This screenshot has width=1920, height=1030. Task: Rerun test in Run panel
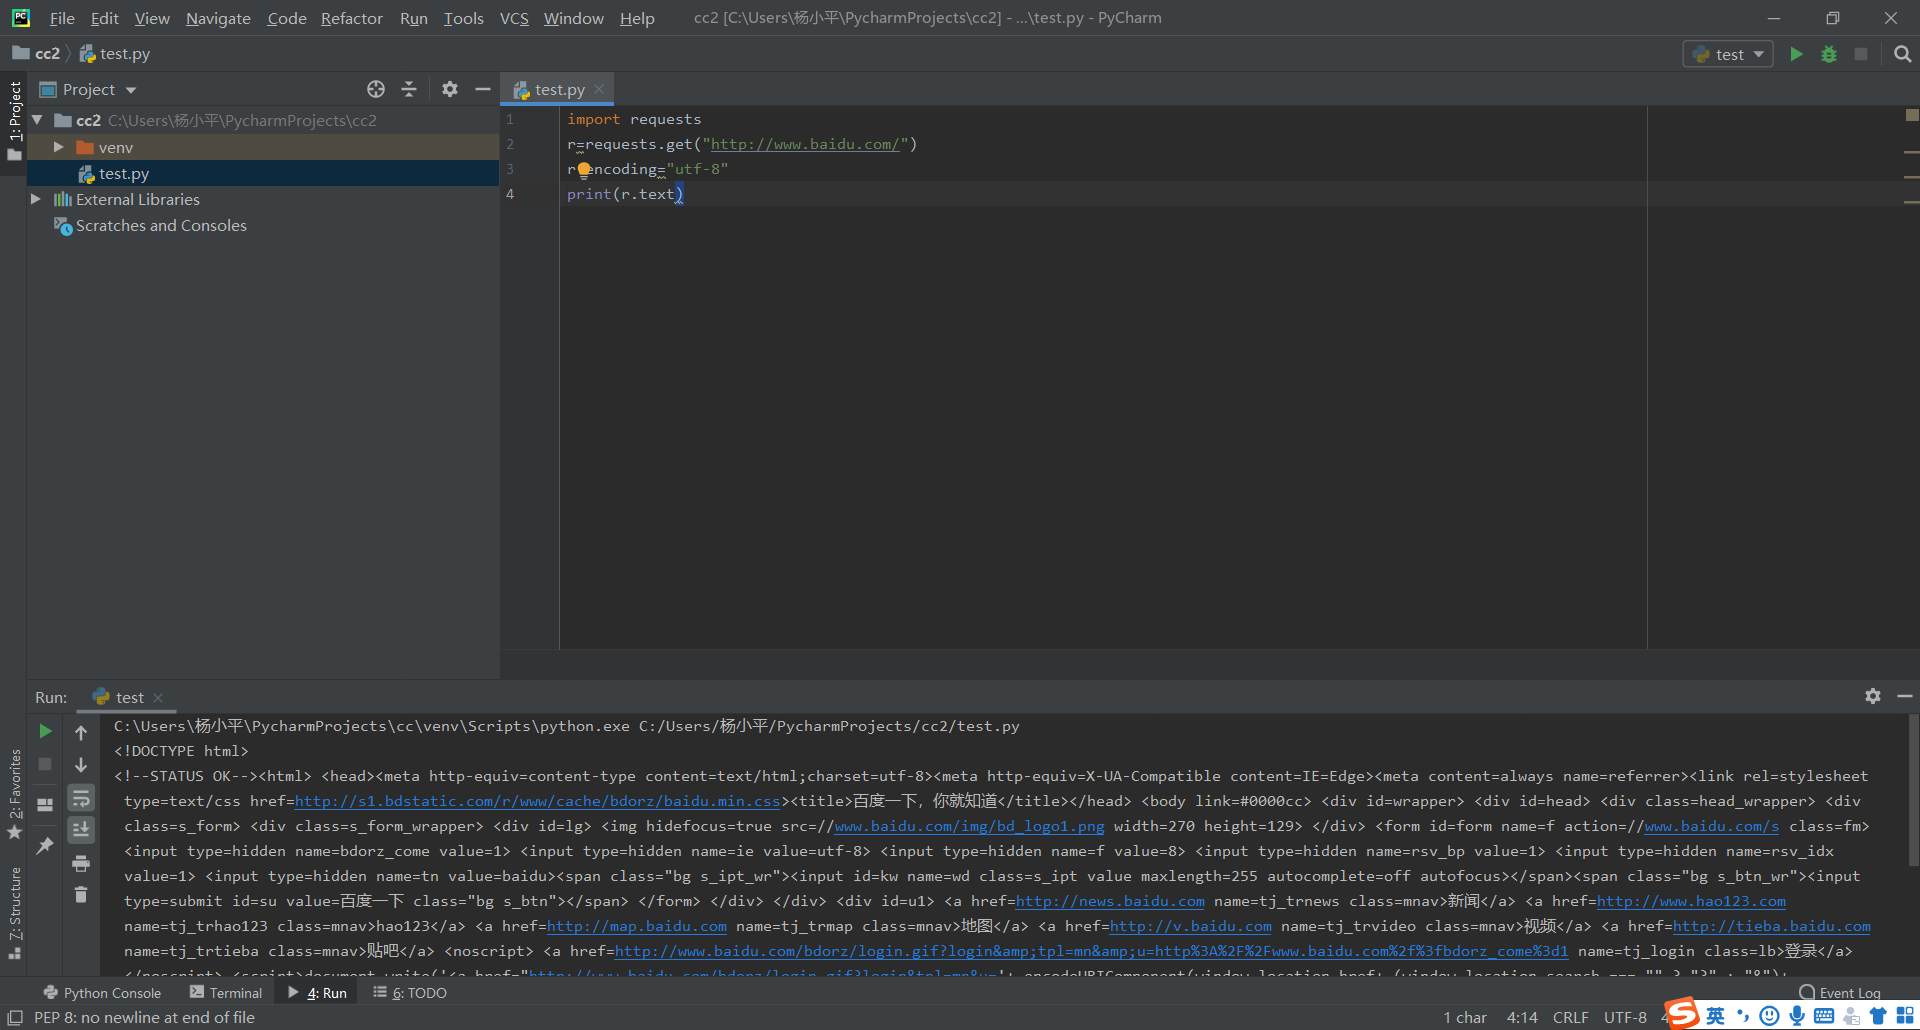coord(45,731)
